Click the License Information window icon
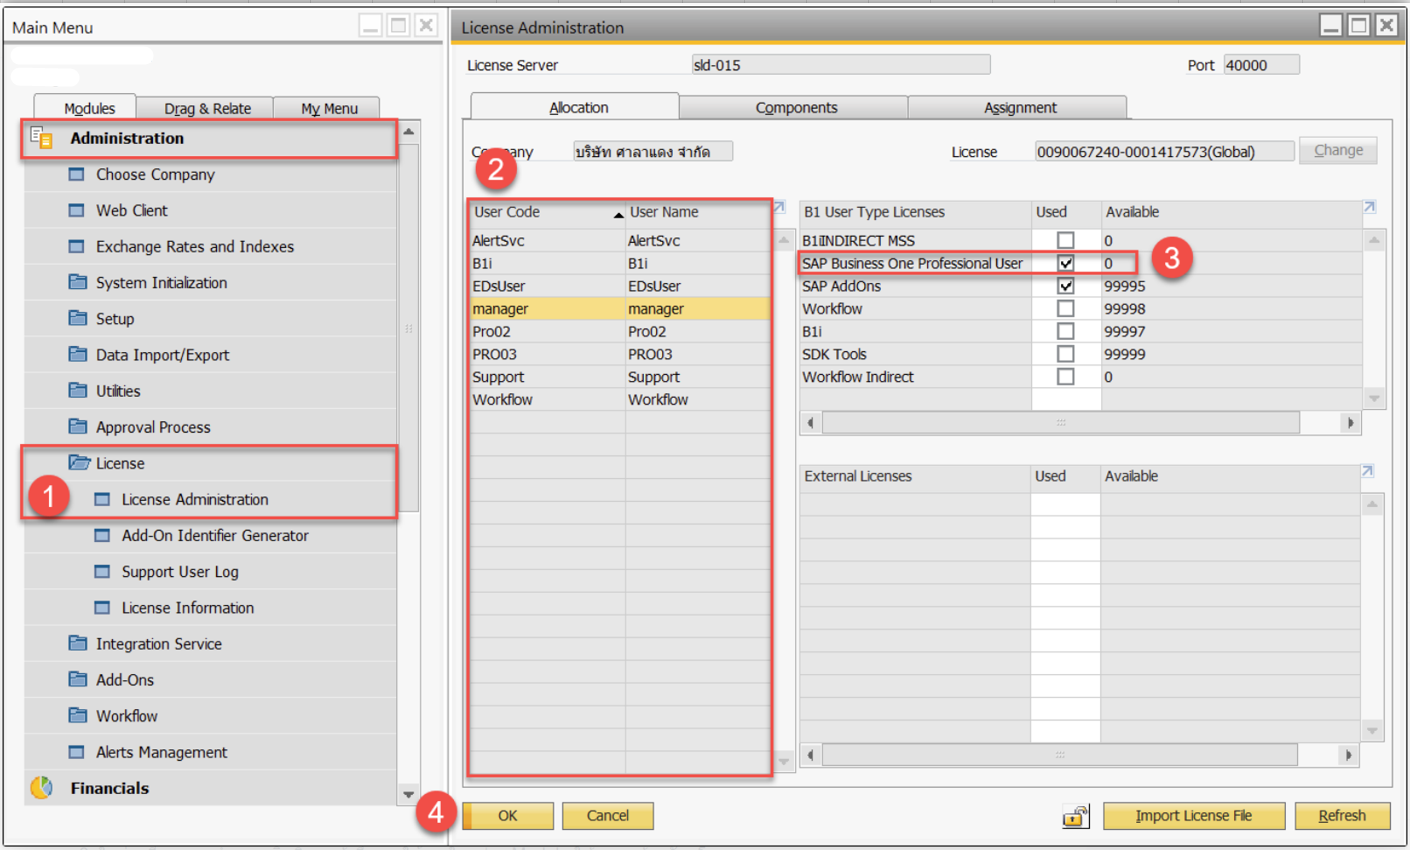 pyautogui.click(x=103, y=607)
